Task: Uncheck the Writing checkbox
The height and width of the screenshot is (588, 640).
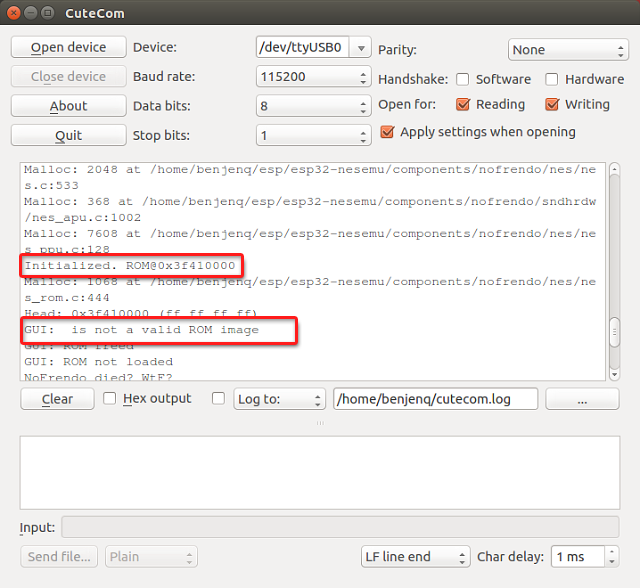Action: coord(552,104)
